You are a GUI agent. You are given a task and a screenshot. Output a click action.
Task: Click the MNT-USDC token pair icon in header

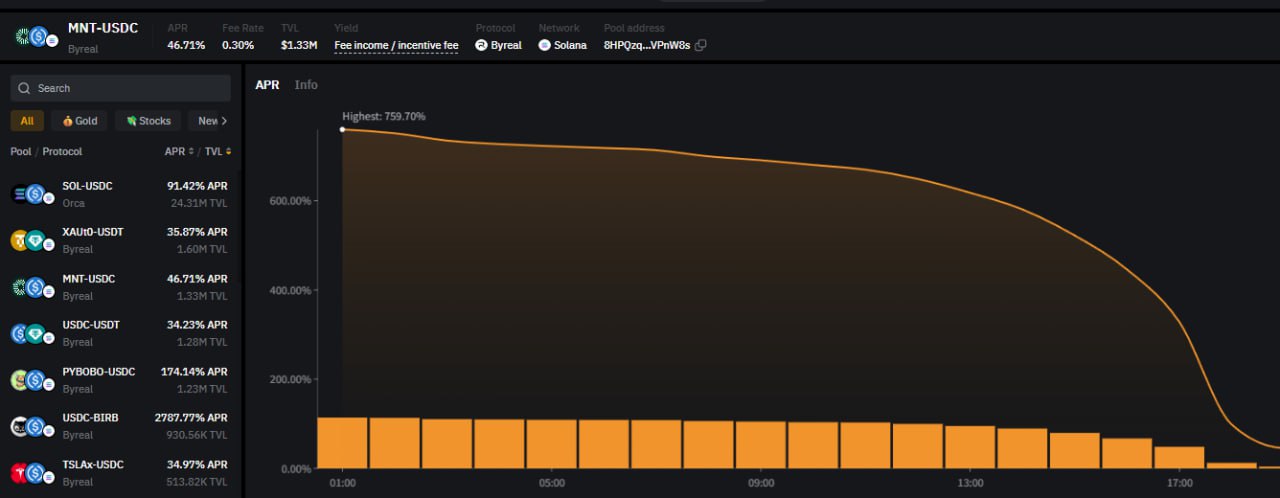tap(36, 37)
